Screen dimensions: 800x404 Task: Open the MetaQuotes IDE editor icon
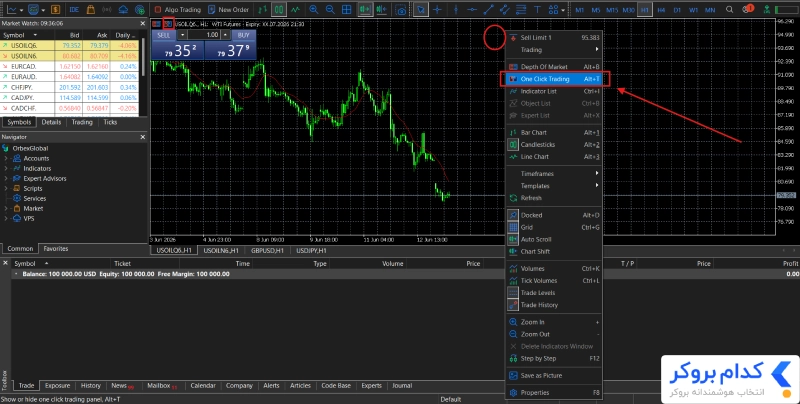74,10
